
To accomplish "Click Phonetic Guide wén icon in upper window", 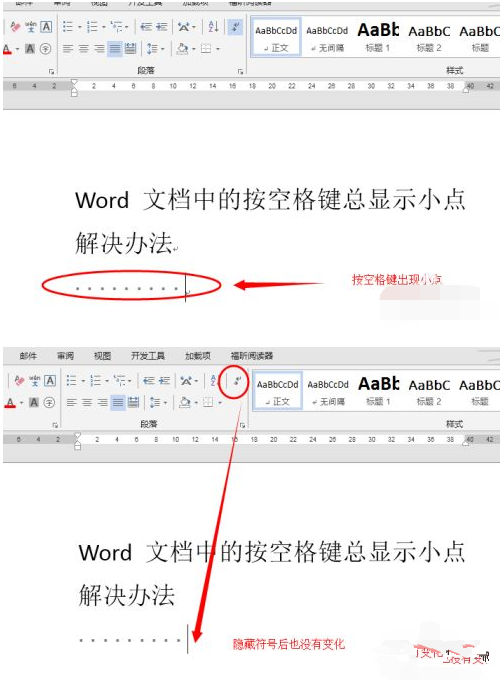I will pos(31,27).
